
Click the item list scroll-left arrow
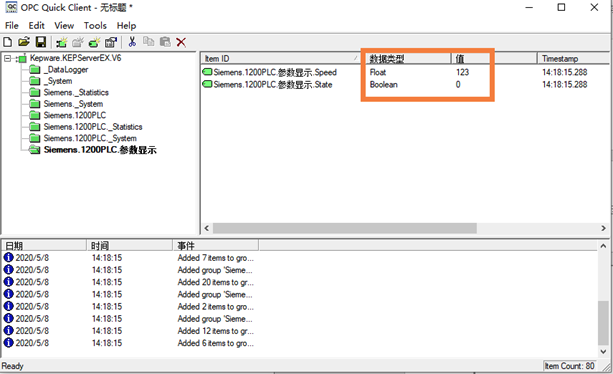(x=207, y=228)
